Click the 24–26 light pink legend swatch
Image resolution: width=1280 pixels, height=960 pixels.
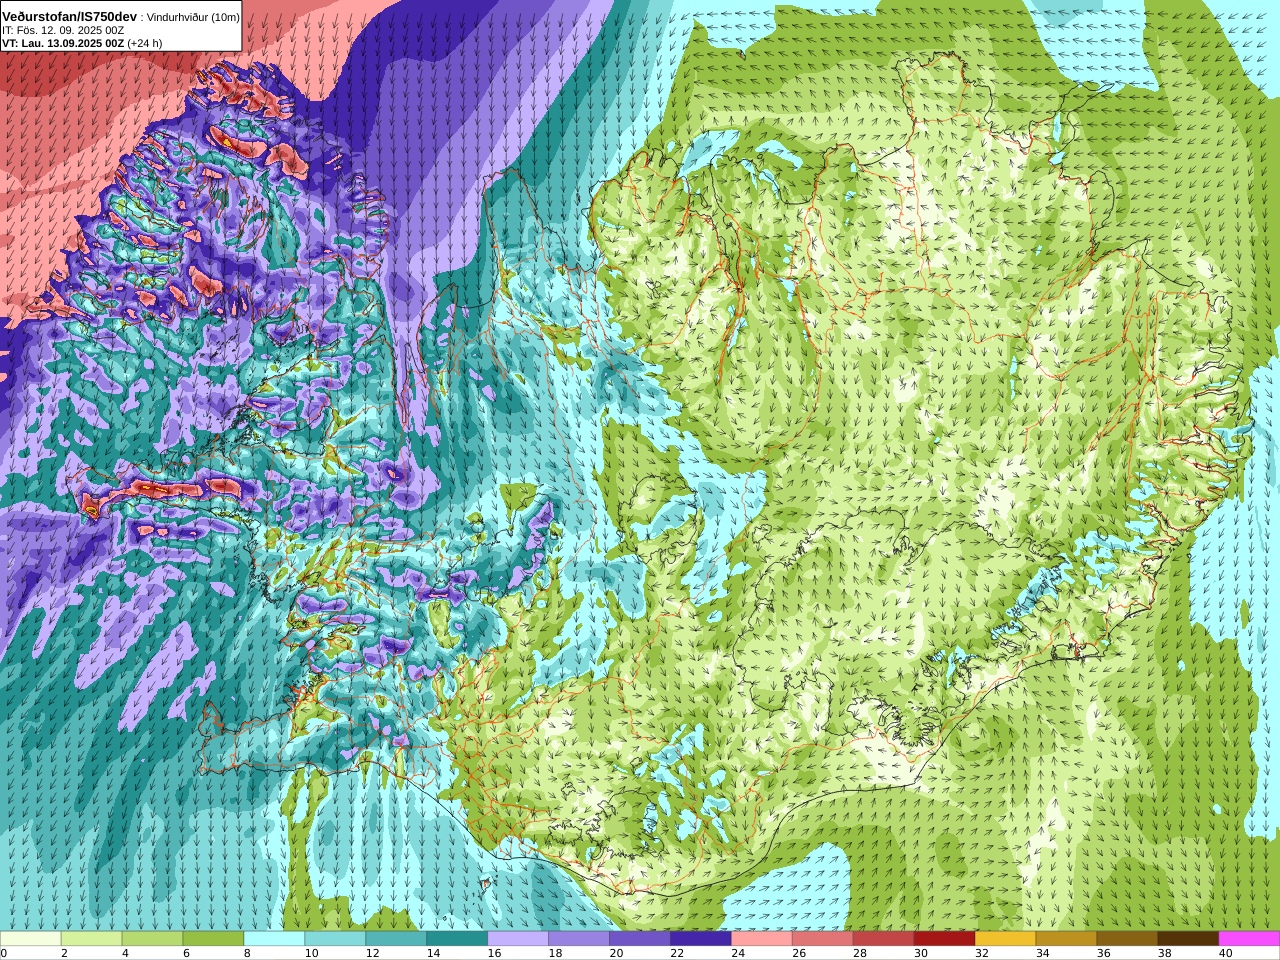tap(762, 939)
